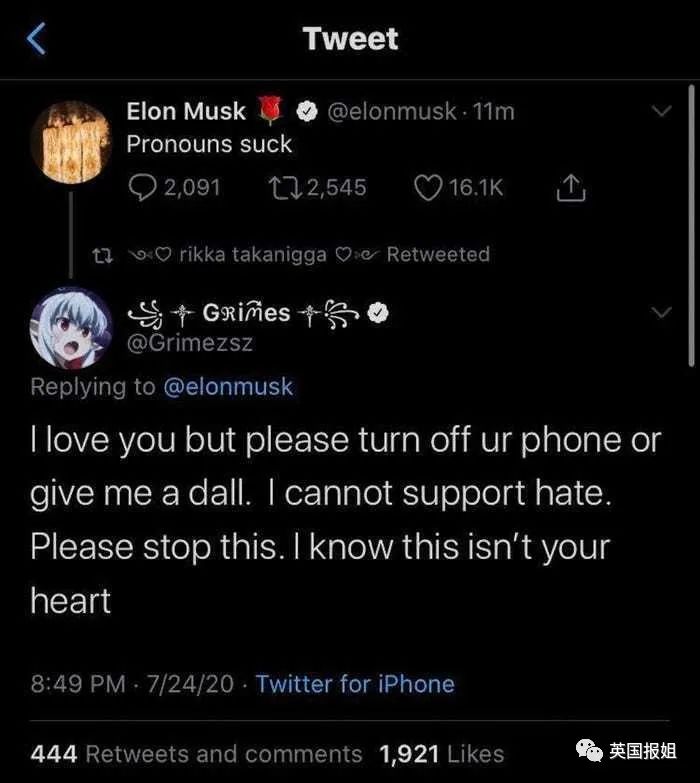Screen dimensions: 700x783
Task: Open the @Grimezsz handle
Action: pyautogui.click(x=190, y=343)
